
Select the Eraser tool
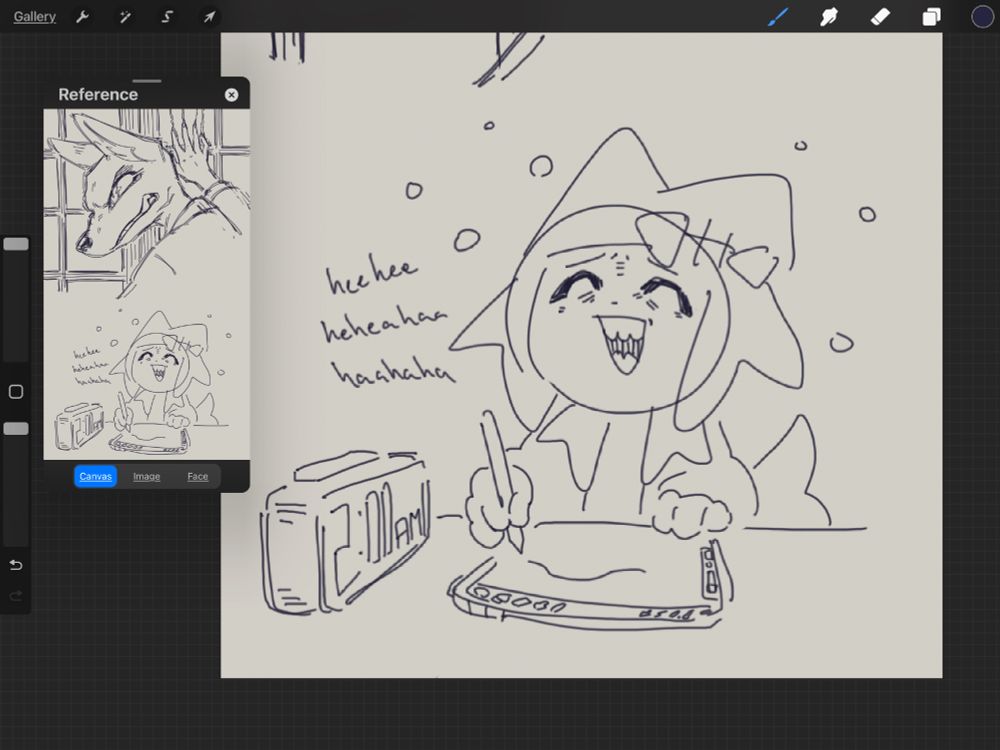[x=880, y=17]
